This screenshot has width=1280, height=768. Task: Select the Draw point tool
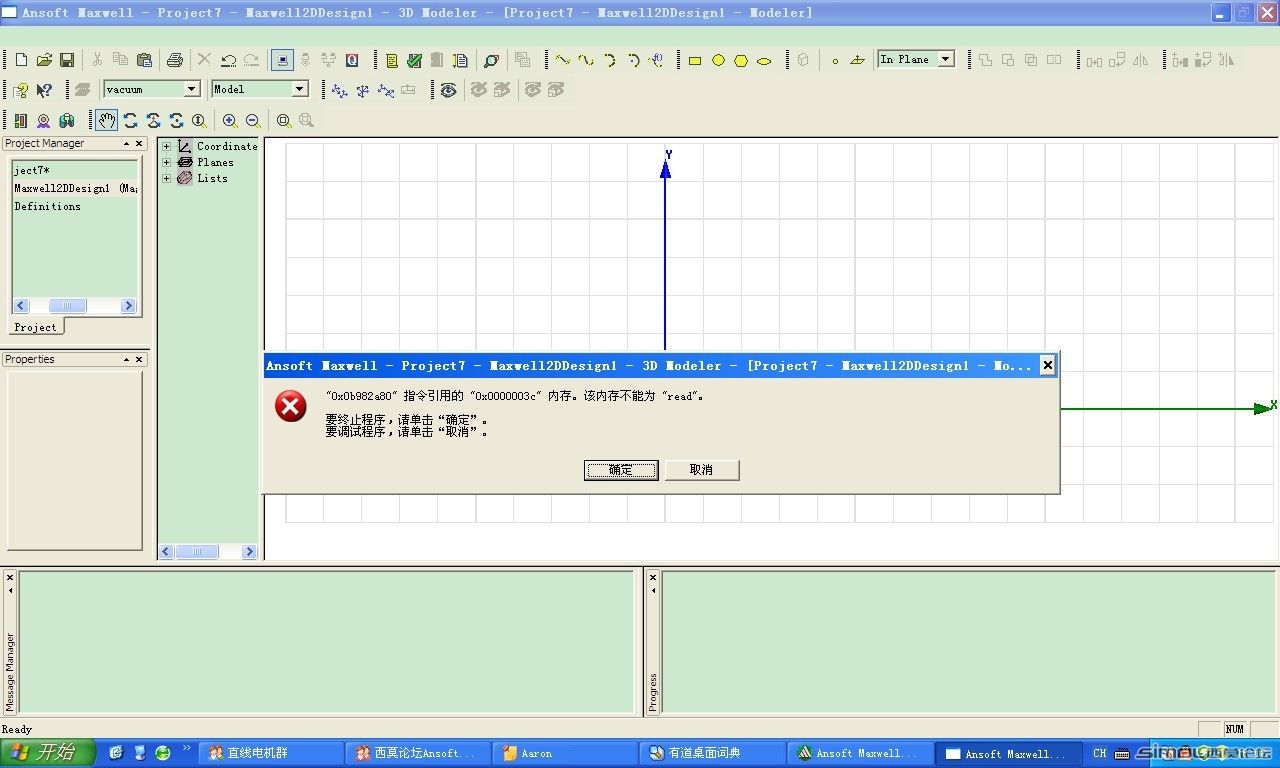tap(835, 60)
